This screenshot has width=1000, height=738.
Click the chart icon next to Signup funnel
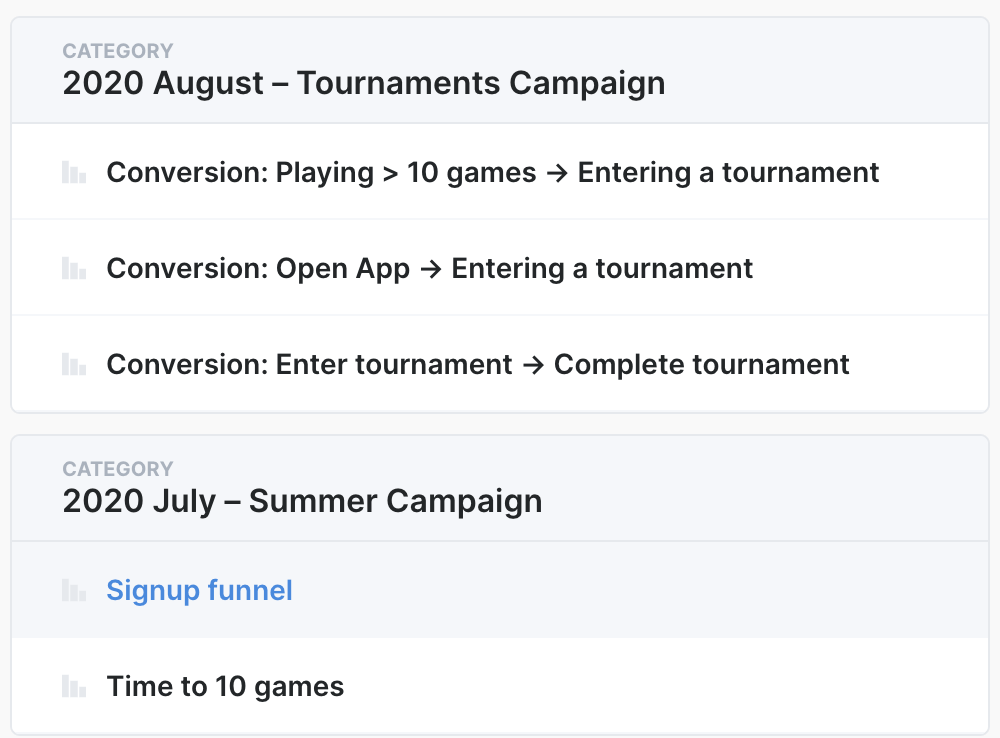point(74,591)
